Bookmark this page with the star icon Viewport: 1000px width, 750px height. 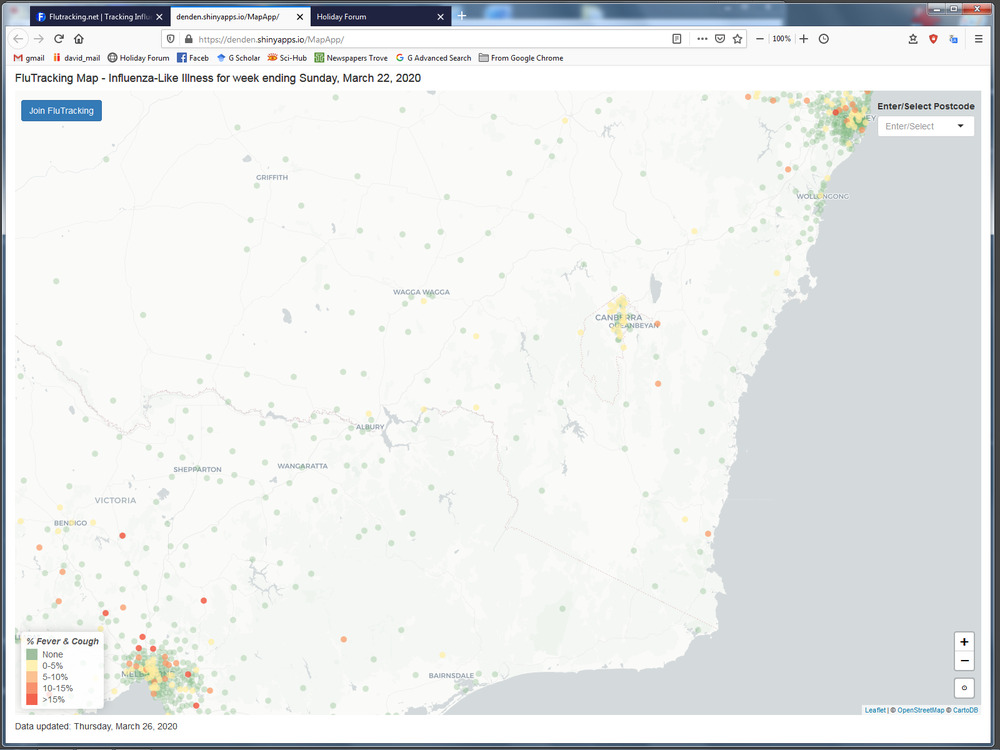738,39
